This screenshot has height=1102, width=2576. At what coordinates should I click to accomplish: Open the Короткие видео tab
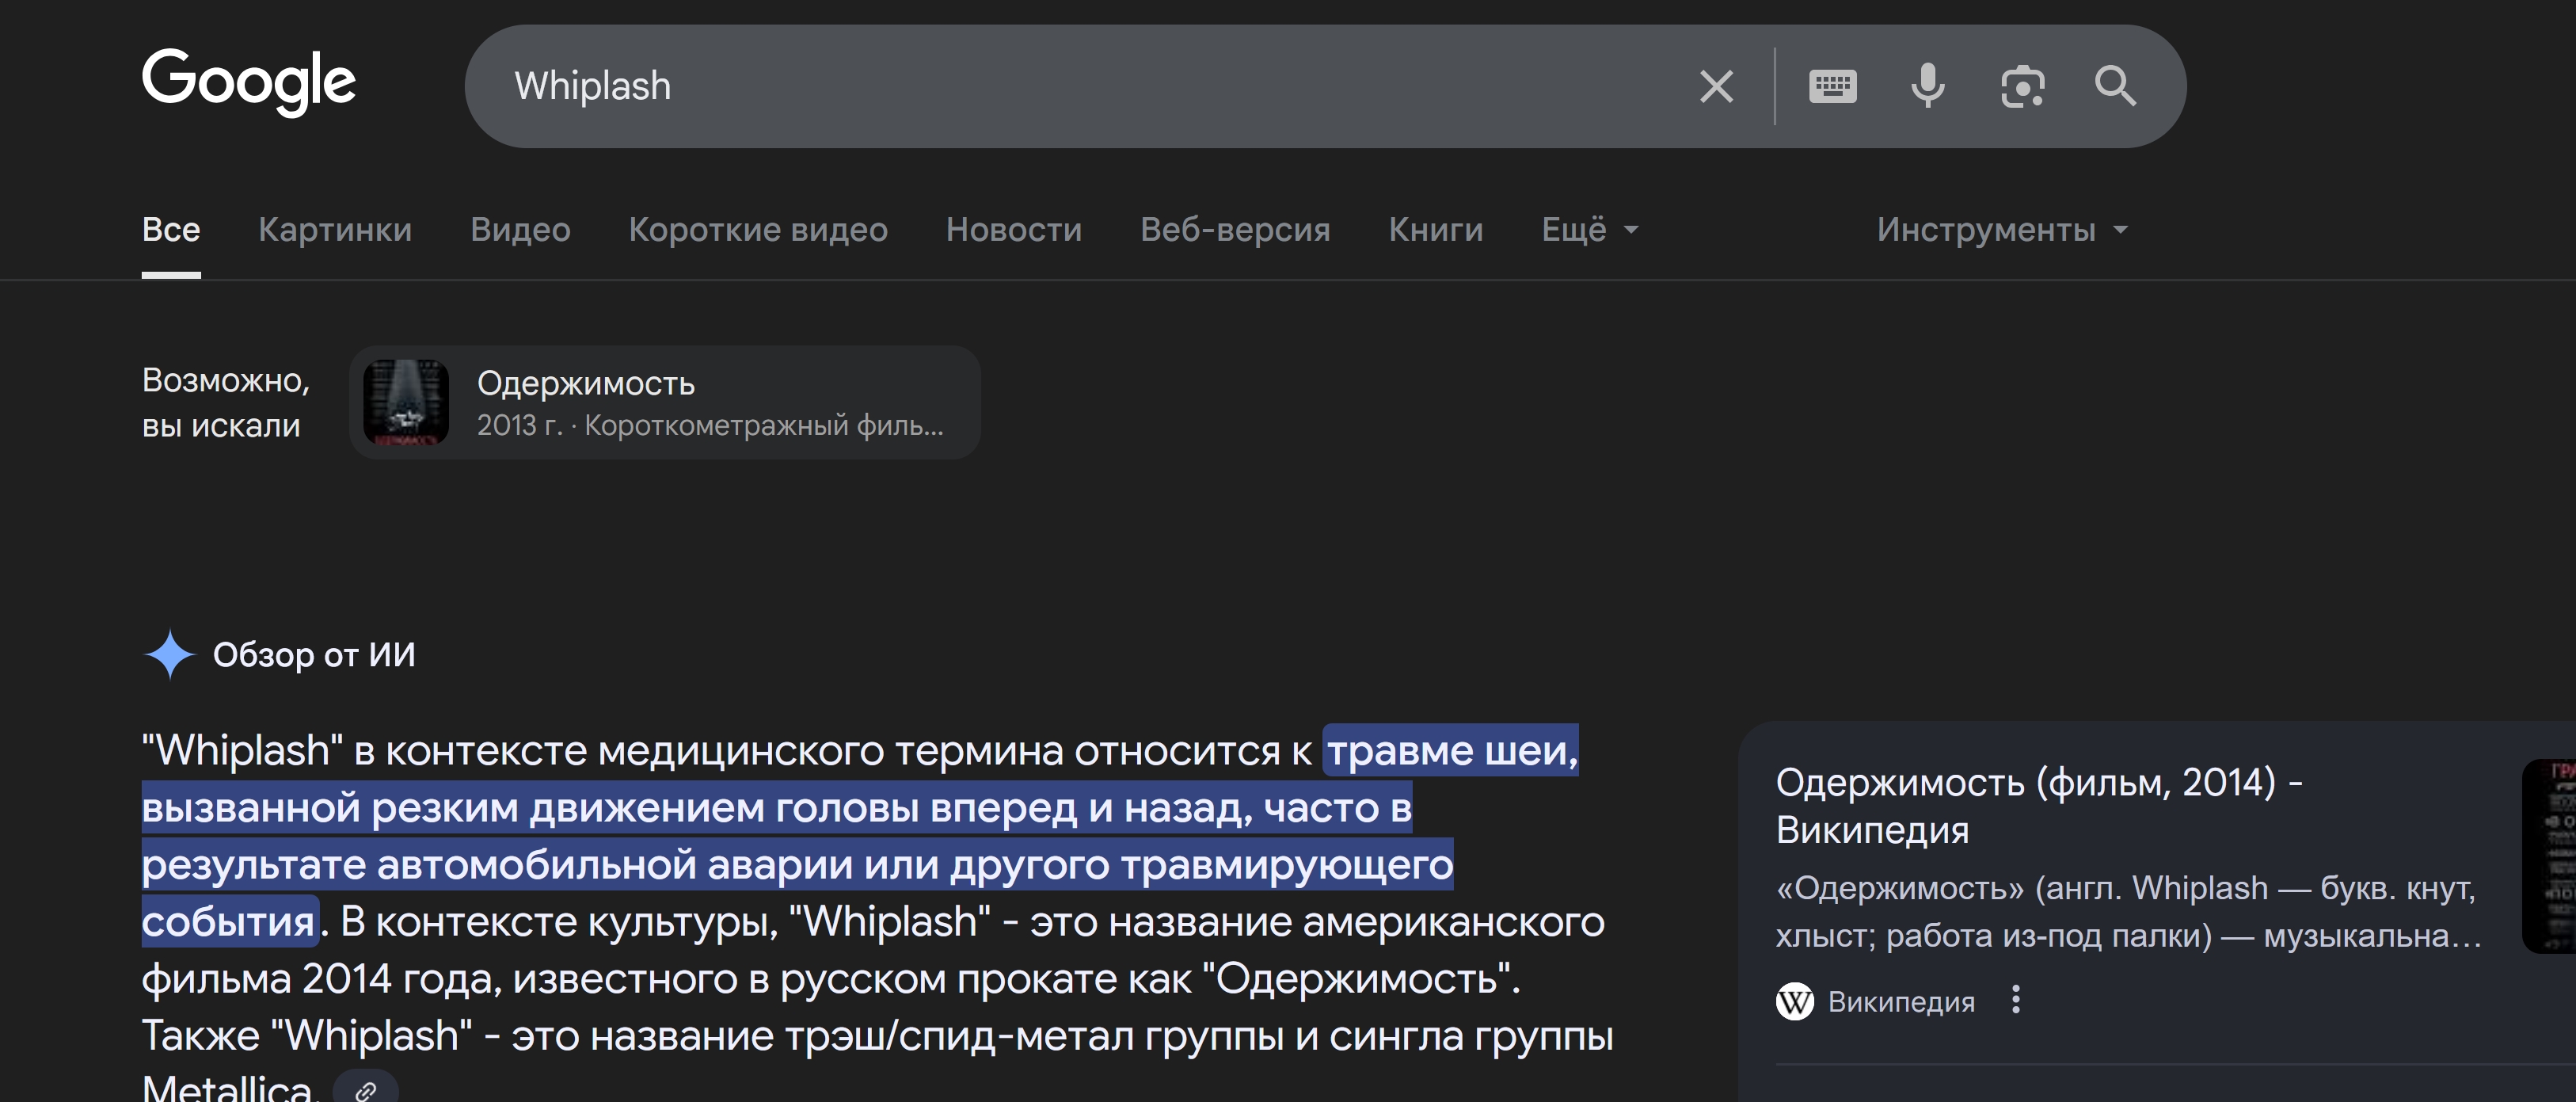coord(757,230)
